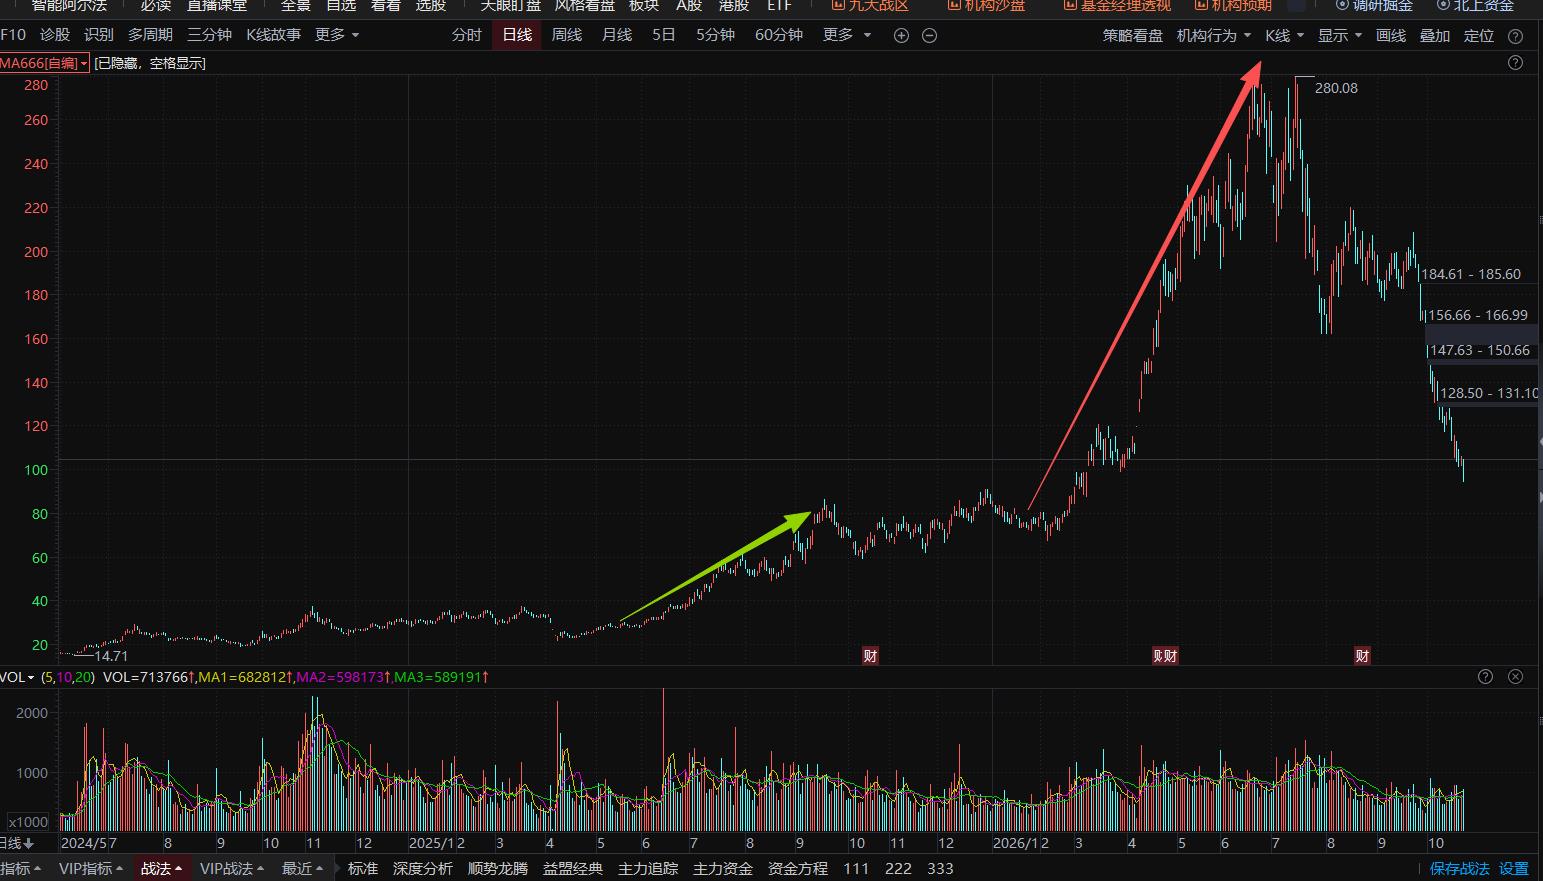Select the 深度分析 indicator template
Image resolution: width=1543 pixels, height=881 pixels.
click(x=423, y=868)
